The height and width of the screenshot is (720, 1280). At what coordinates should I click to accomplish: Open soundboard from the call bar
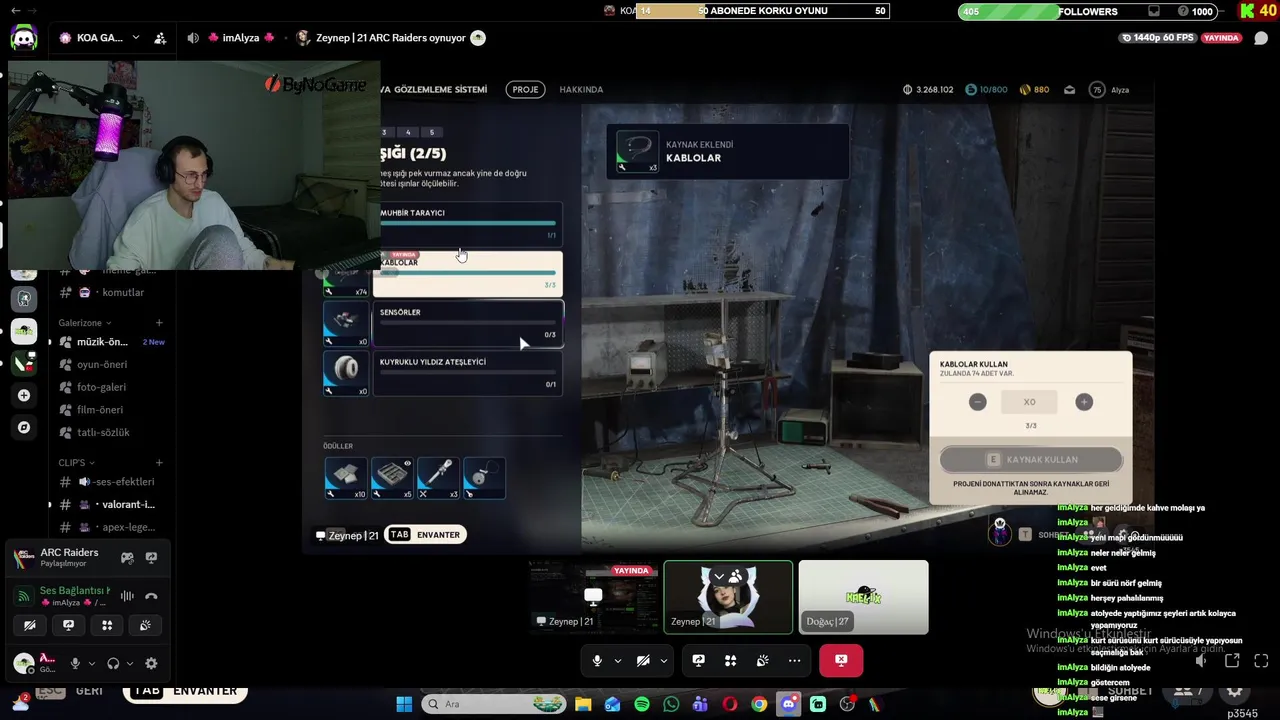click(762, 660)
